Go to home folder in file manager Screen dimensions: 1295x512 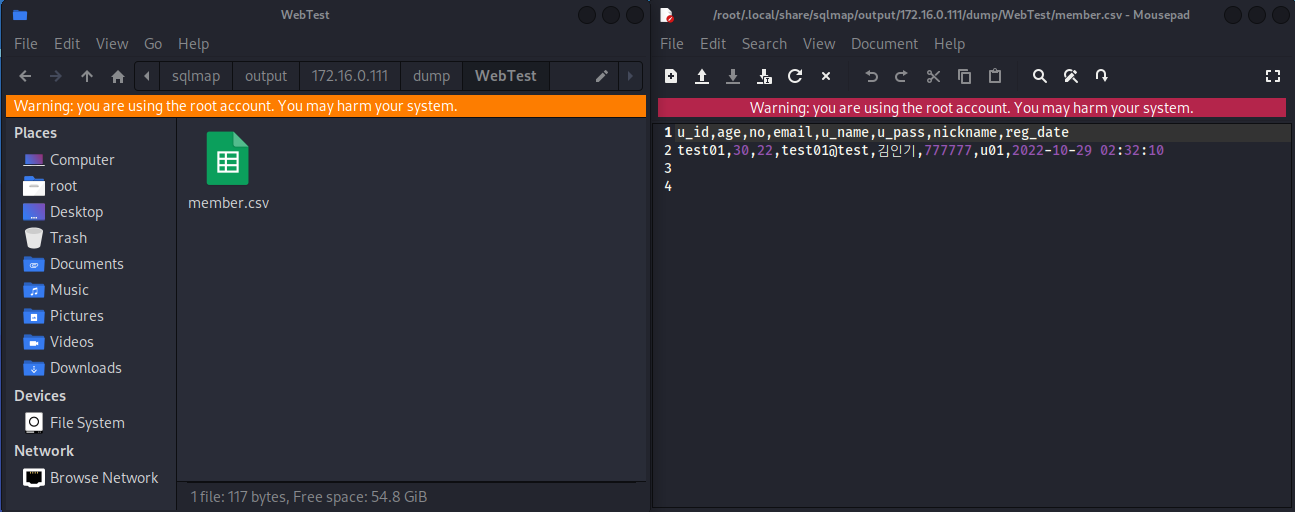tap(118, 76)
